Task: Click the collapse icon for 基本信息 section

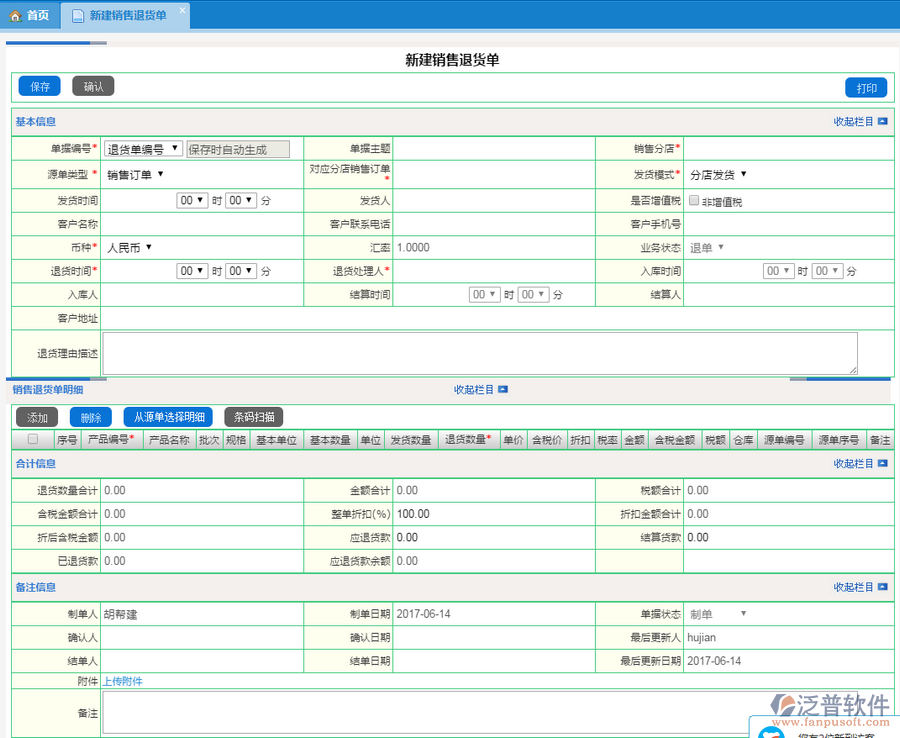Action: coord(882,122)
